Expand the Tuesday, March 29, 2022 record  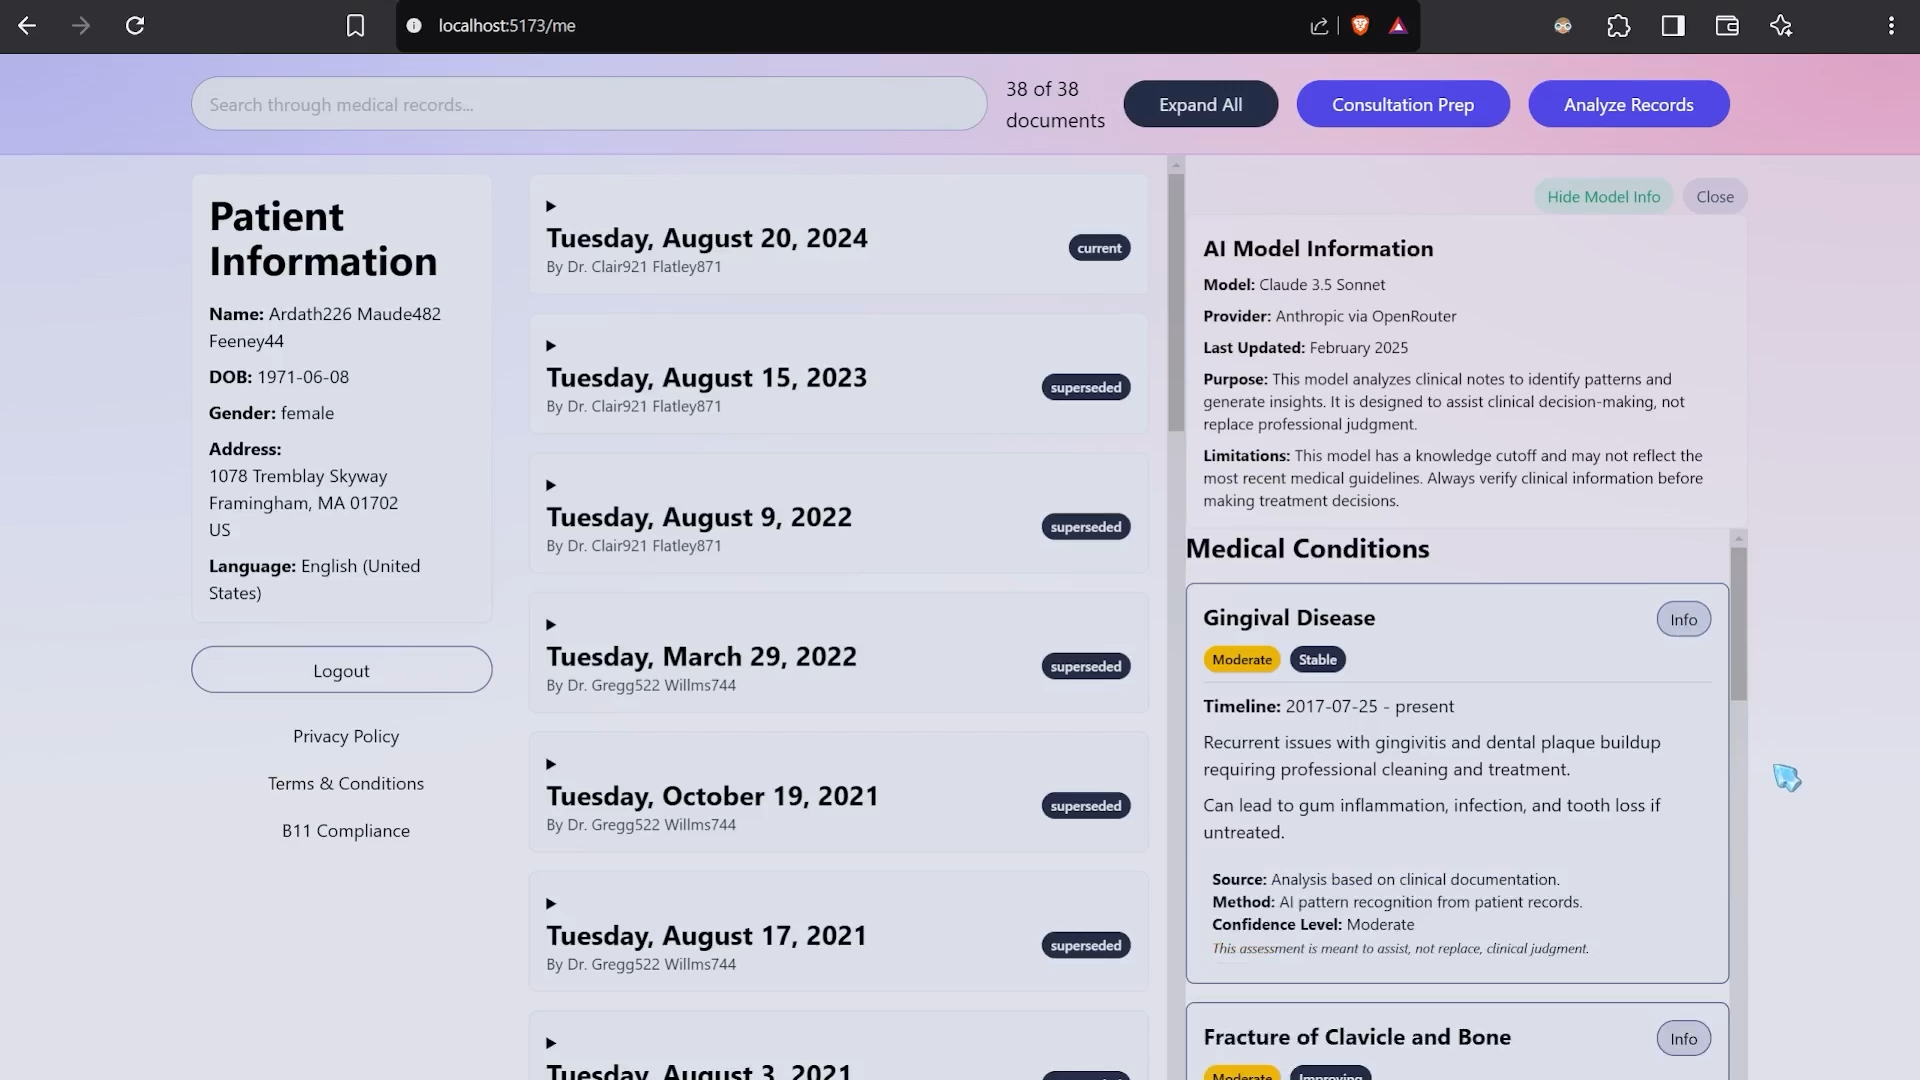(552, 624)
